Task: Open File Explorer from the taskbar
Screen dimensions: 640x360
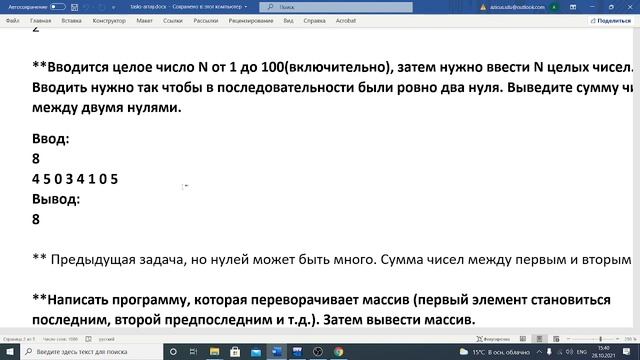Action: pyautogui.click(x=214, y=351)
